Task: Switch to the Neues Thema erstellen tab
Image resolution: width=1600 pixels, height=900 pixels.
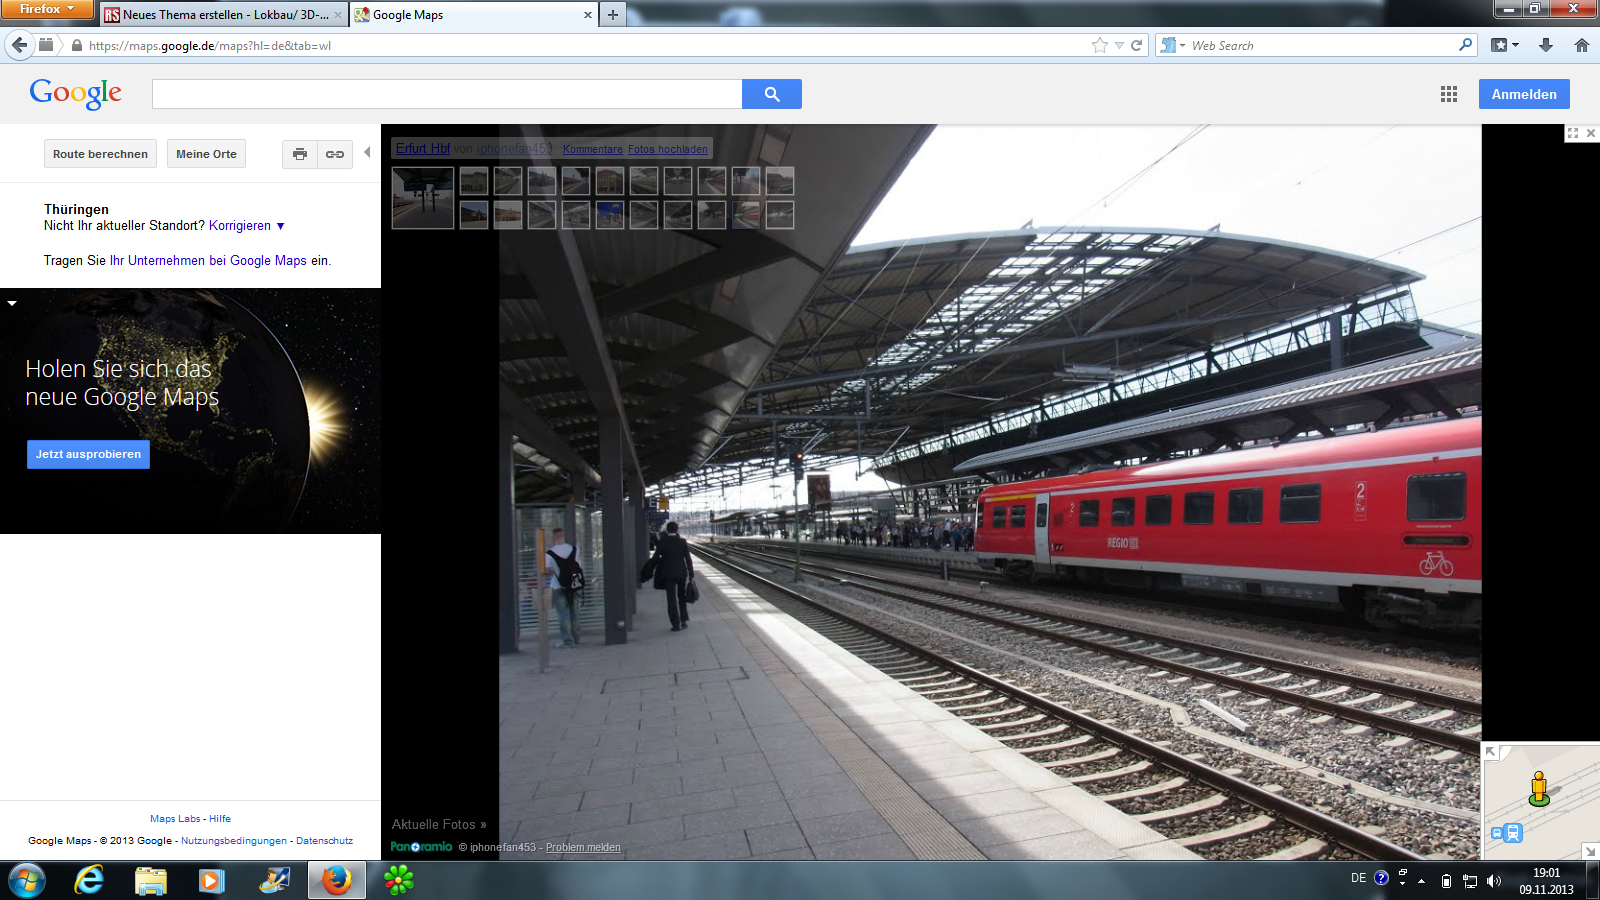Action: click(224, 15)
